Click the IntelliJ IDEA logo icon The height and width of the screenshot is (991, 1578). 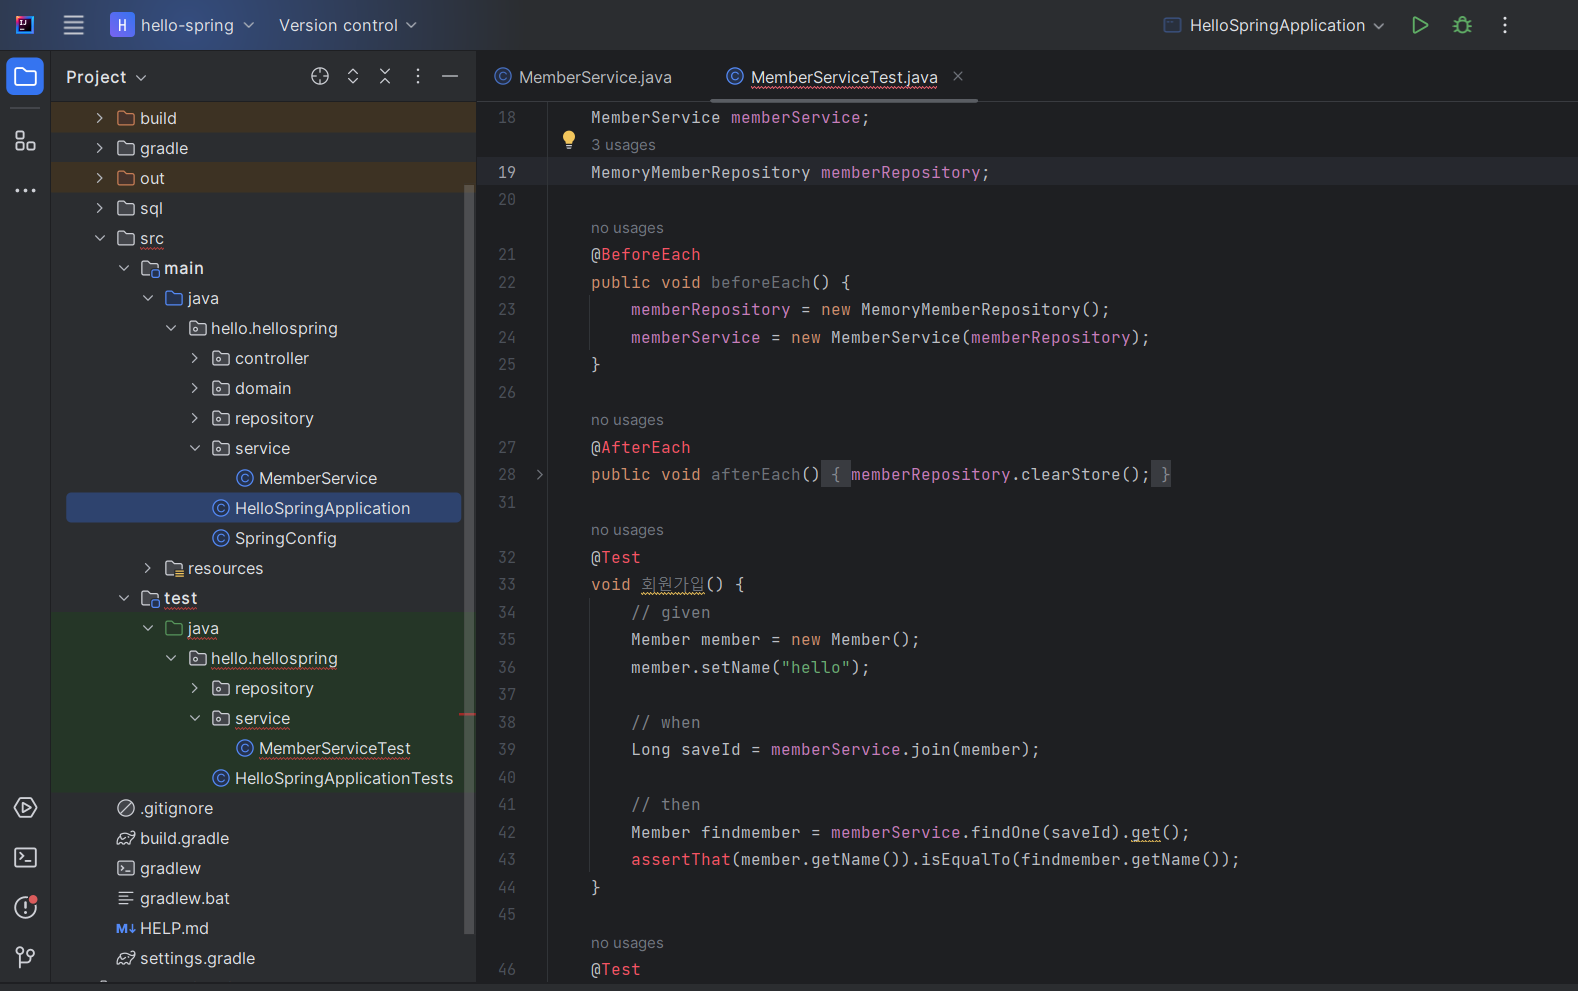25,25
